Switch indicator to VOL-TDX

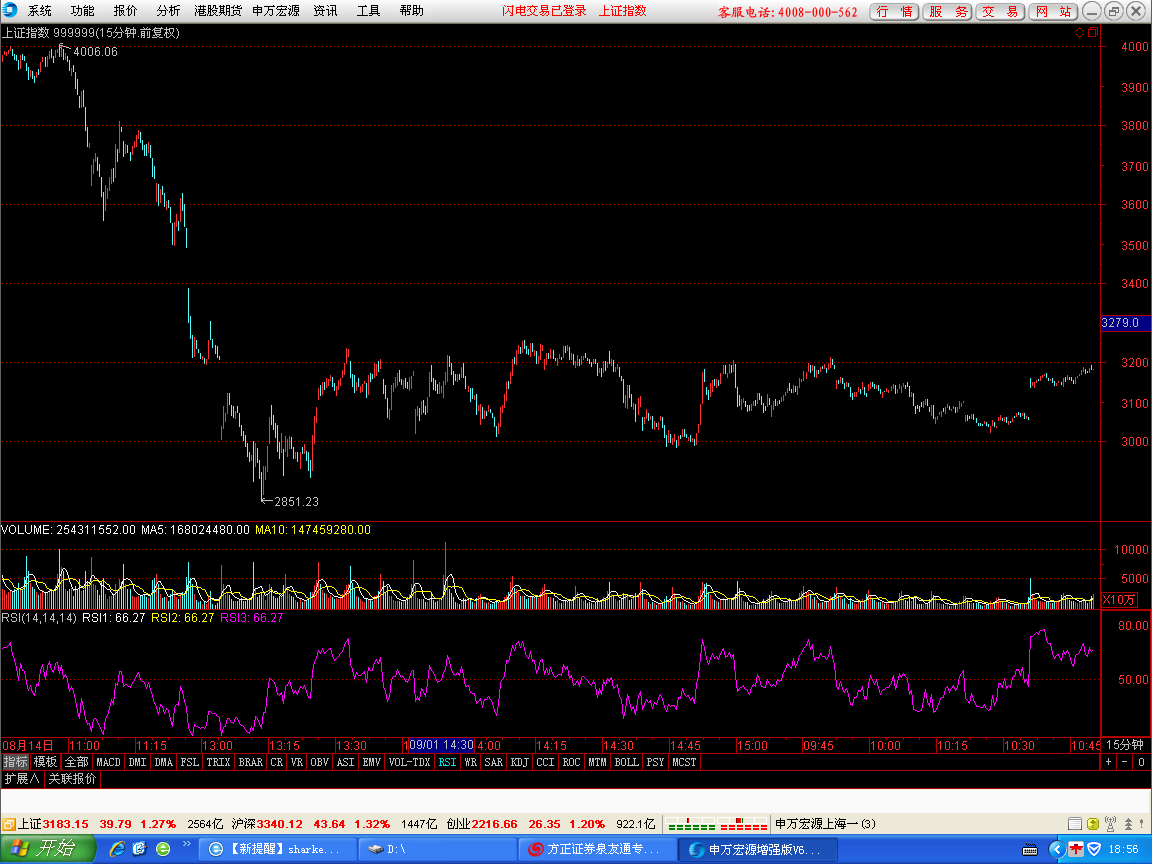click(x=409, y=762)
